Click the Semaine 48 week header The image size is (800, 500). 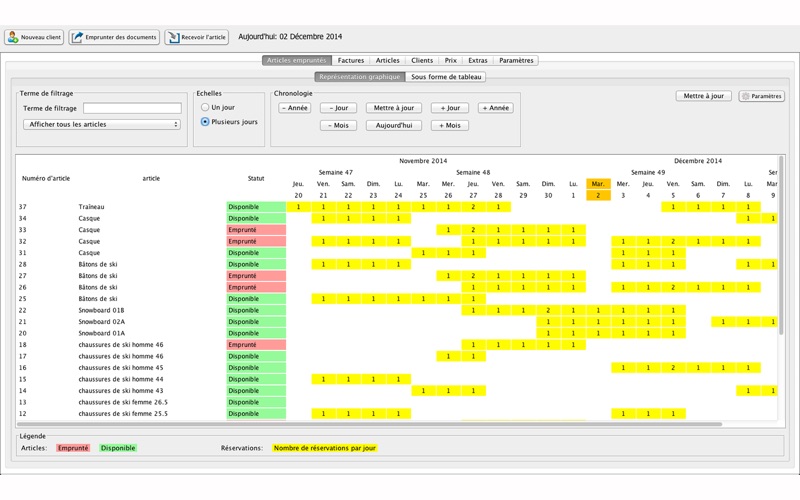(x=473, y=172)
